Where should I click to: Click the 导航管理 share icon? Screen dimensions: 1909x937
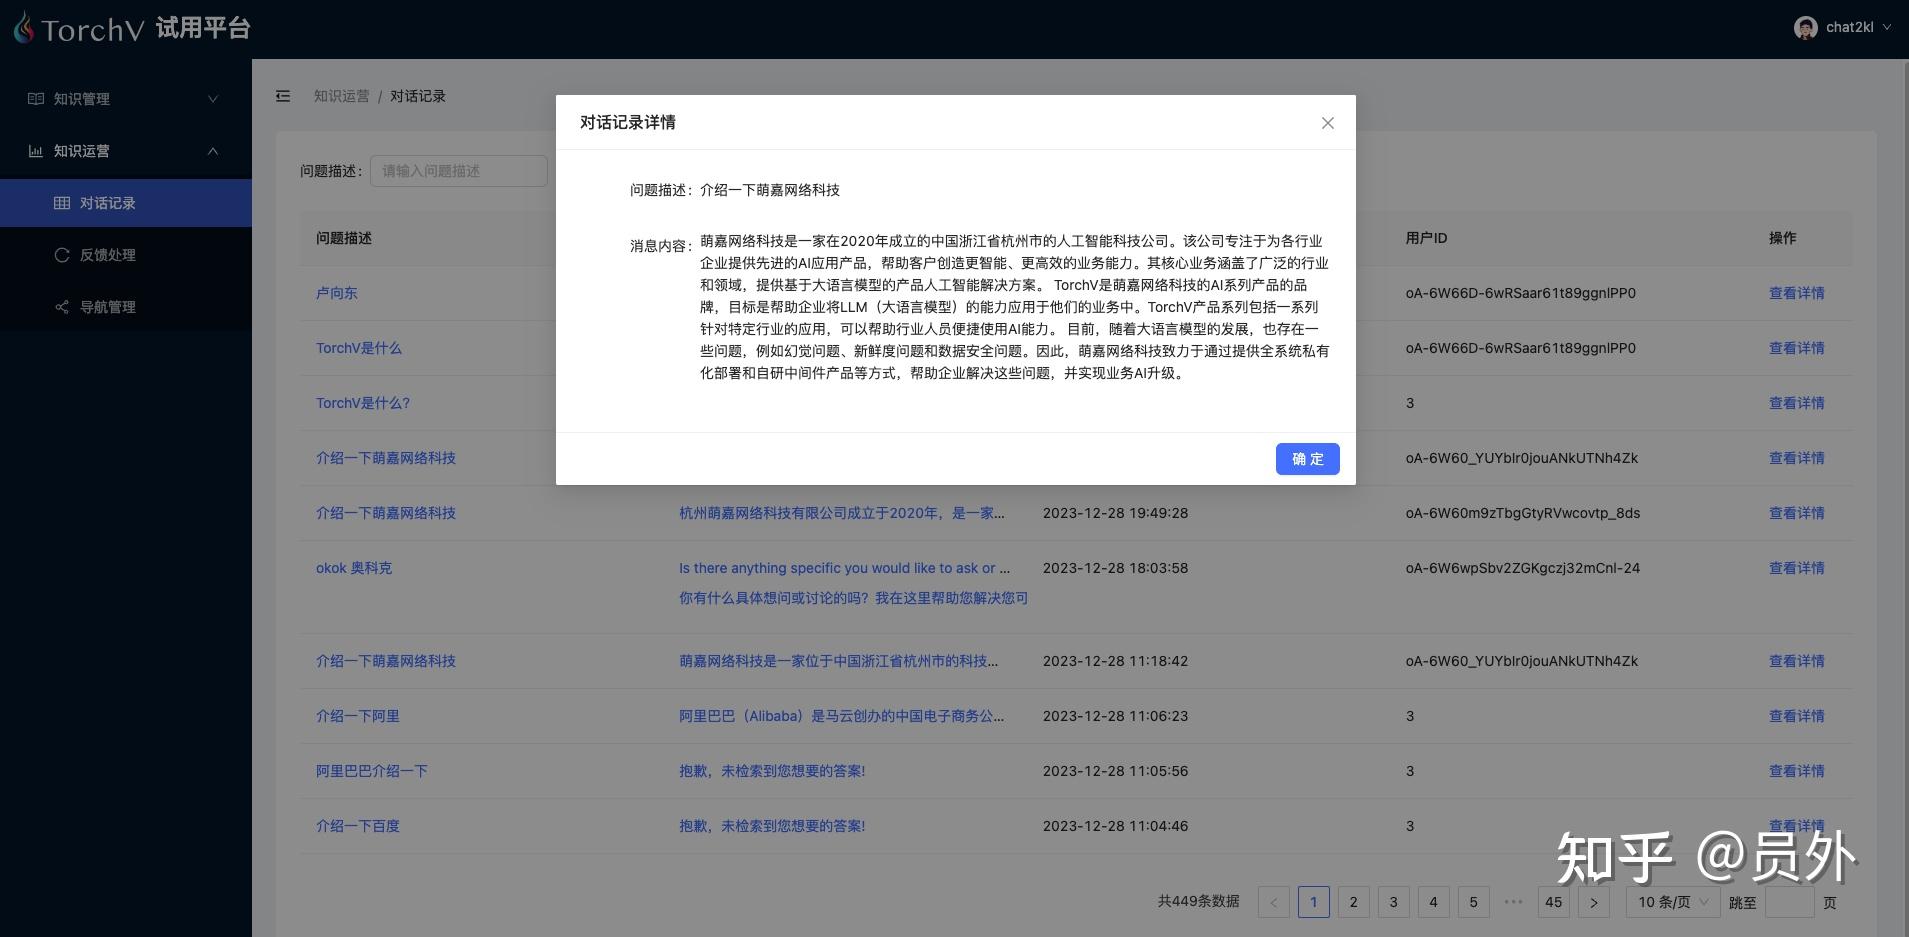point(63,307)
